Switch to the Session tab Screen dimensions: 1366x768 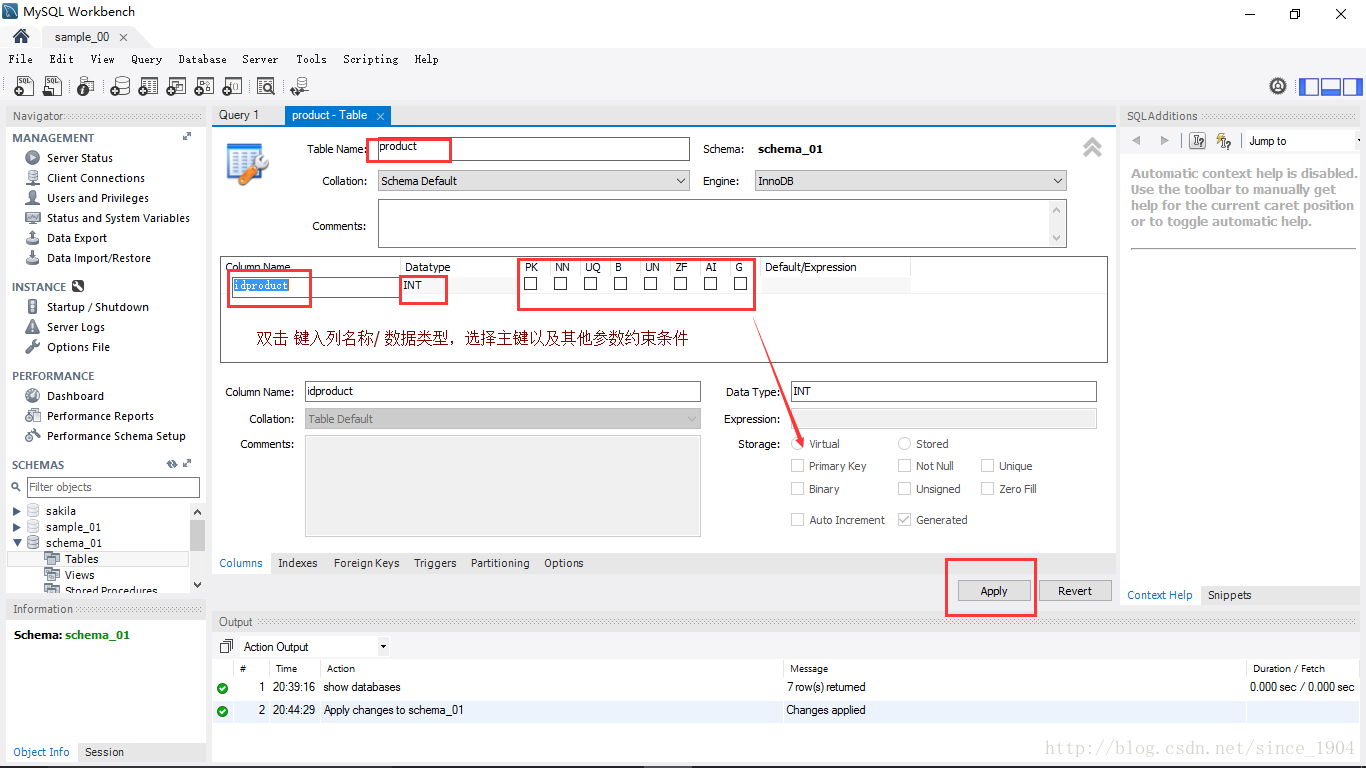coord(104,752)
